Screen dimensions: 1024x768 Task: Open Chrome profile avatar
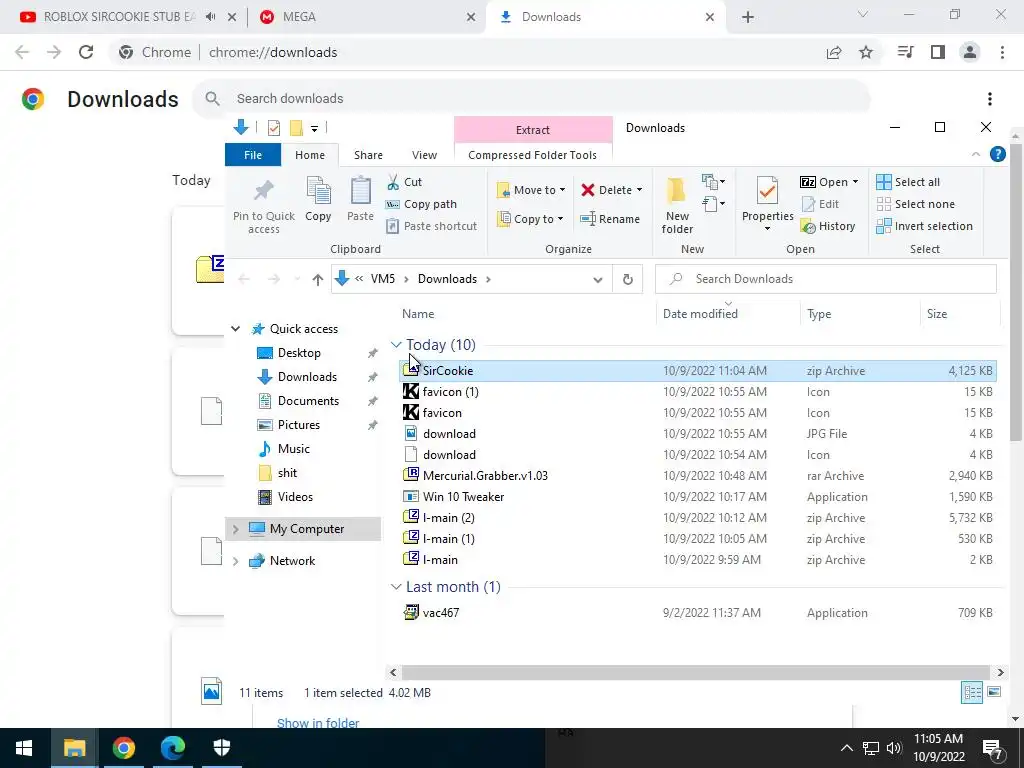(970, 52)
